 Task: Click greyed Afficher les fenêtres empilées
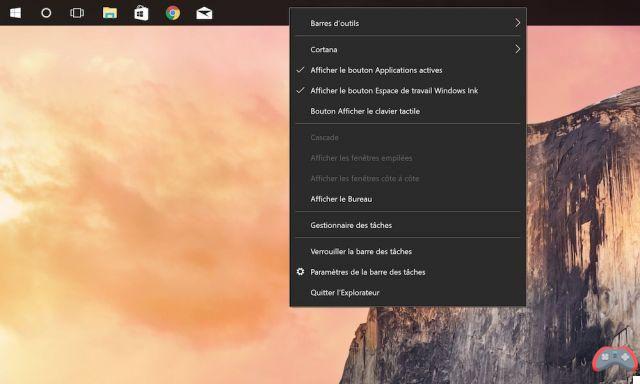(x=408, y=158)
